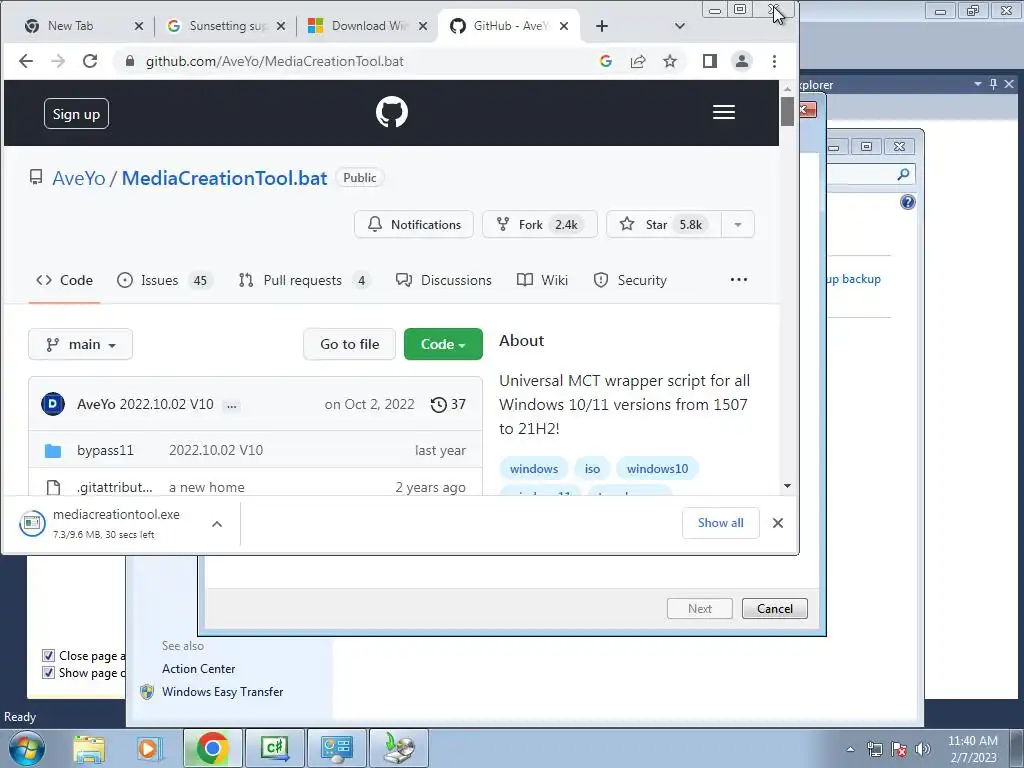Fork the repository
Screen dimensions: 1024x768
[x=539, y=225]
